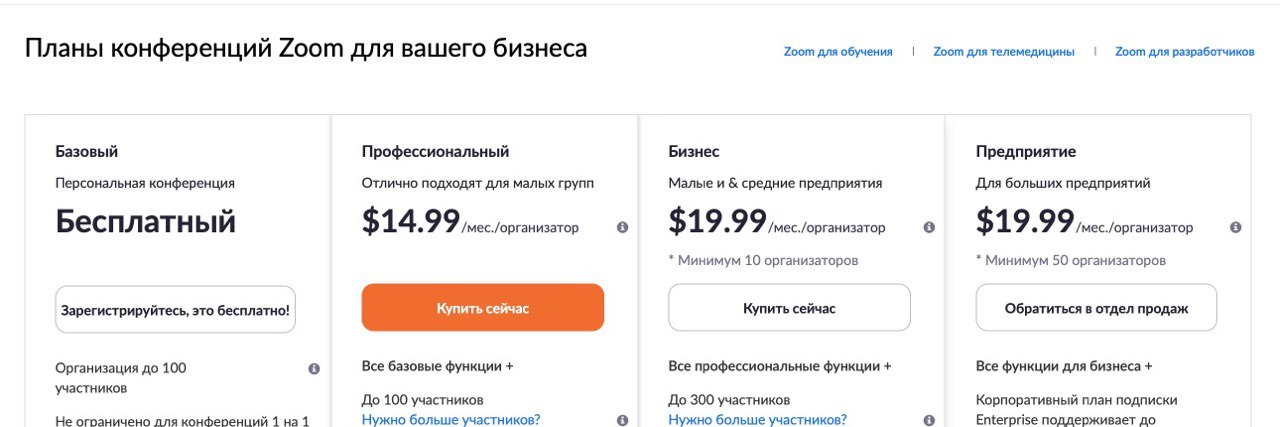Click Обратиться в отдел продаж button
Image resolution: width=1280 pixels, height=427 pixels.
pyautogui.click(x=1097, y=308)
